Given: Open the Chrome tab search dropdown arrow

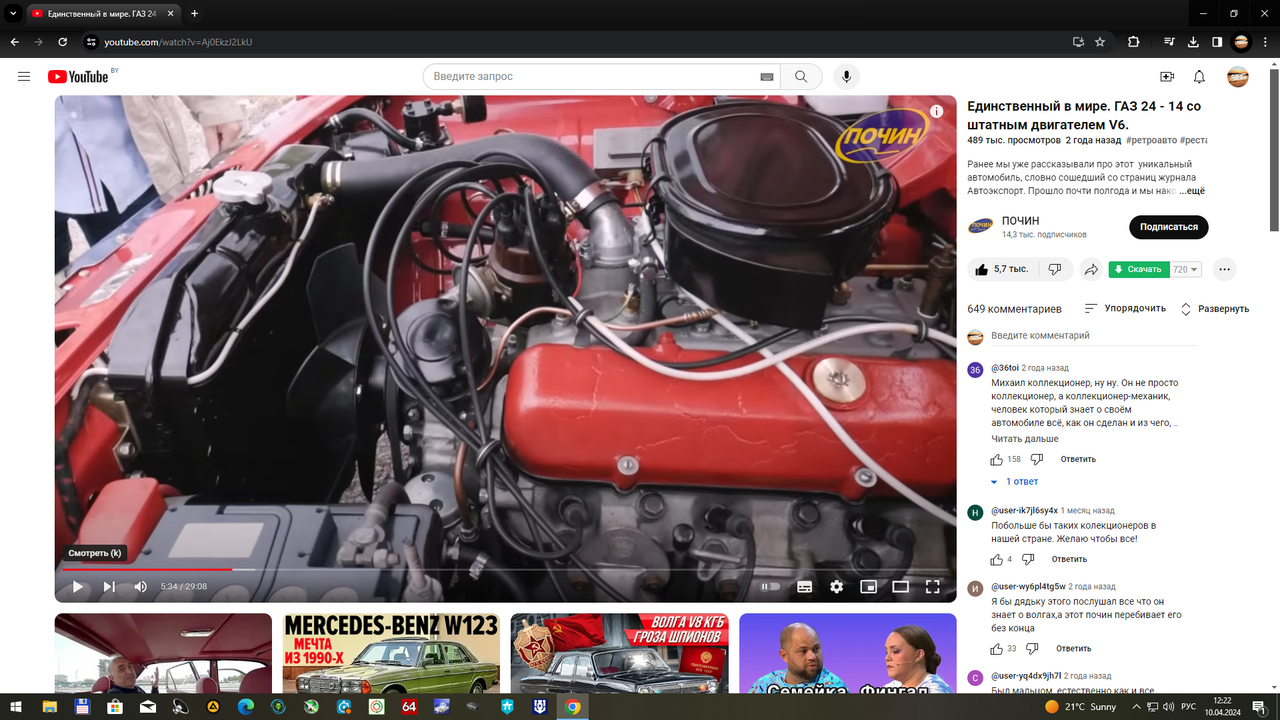Looking at the screenshot, I should (x=13, y=13).
